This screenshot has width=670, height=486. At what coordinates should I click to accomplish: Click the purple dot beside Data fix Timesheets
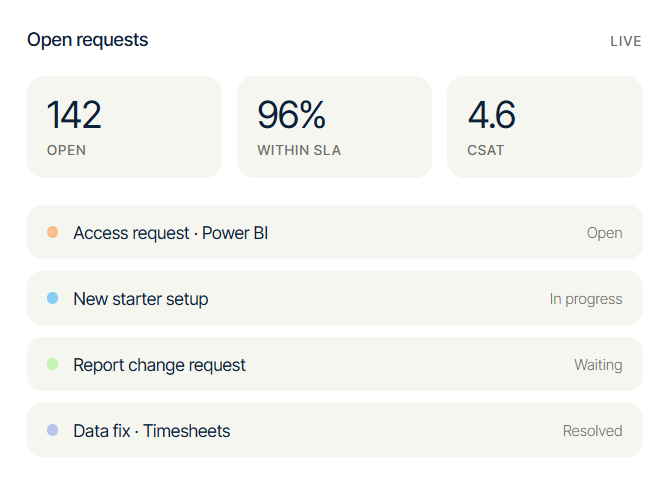53,430
